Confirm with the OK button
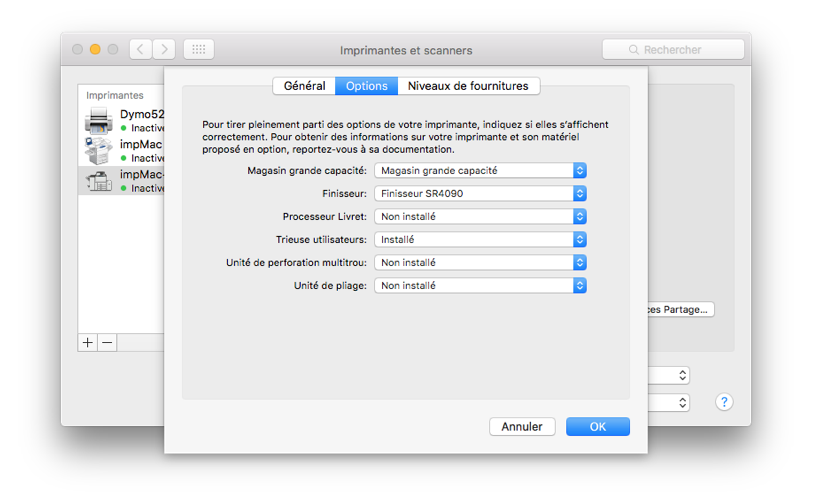 coord(597,427)
